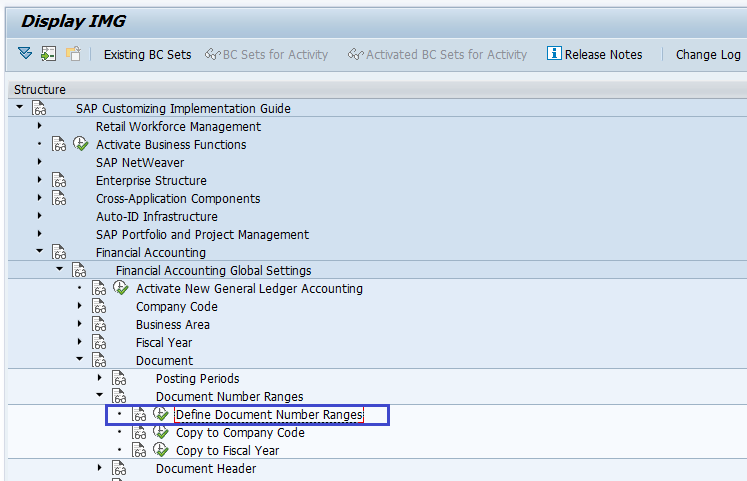Open documentation icon for Document Number Ranges
This screenshot has height=481, width=747.
pyautogui.click(x=119, y=396)
